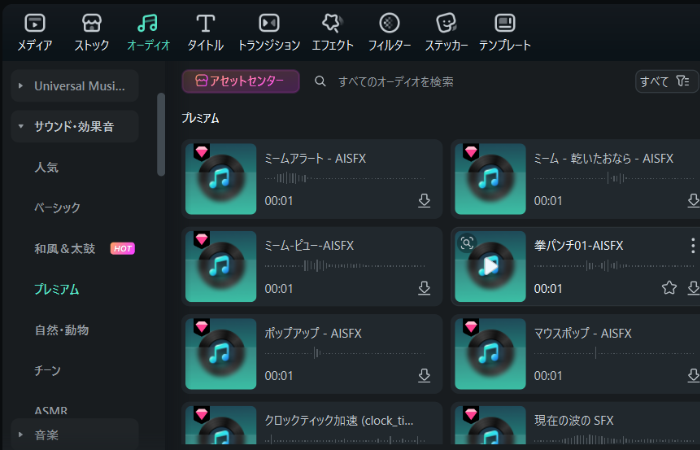This screenshot has height=450, width=700.
Task: Open the エフェクト tab
Action: (x=333, y=32)
